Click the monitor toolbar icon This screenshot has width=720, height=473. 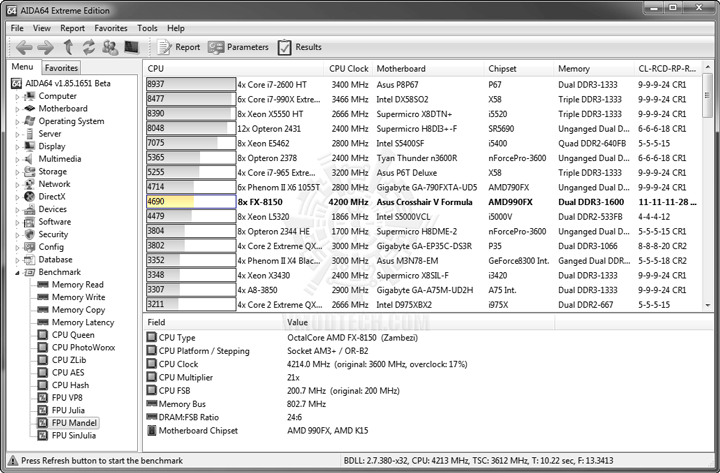click(x=131, y=47)
